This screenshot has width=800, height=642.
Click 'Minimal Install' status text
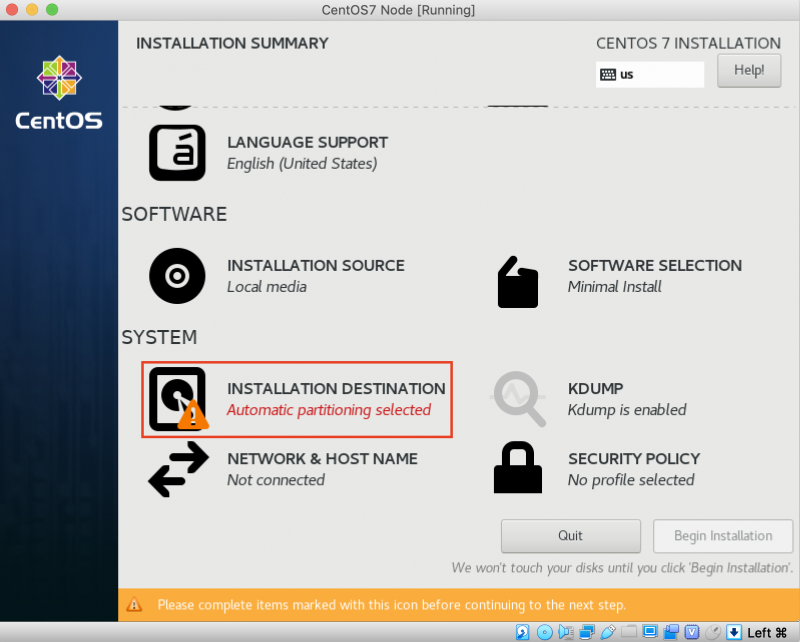[x=614, y=287]
